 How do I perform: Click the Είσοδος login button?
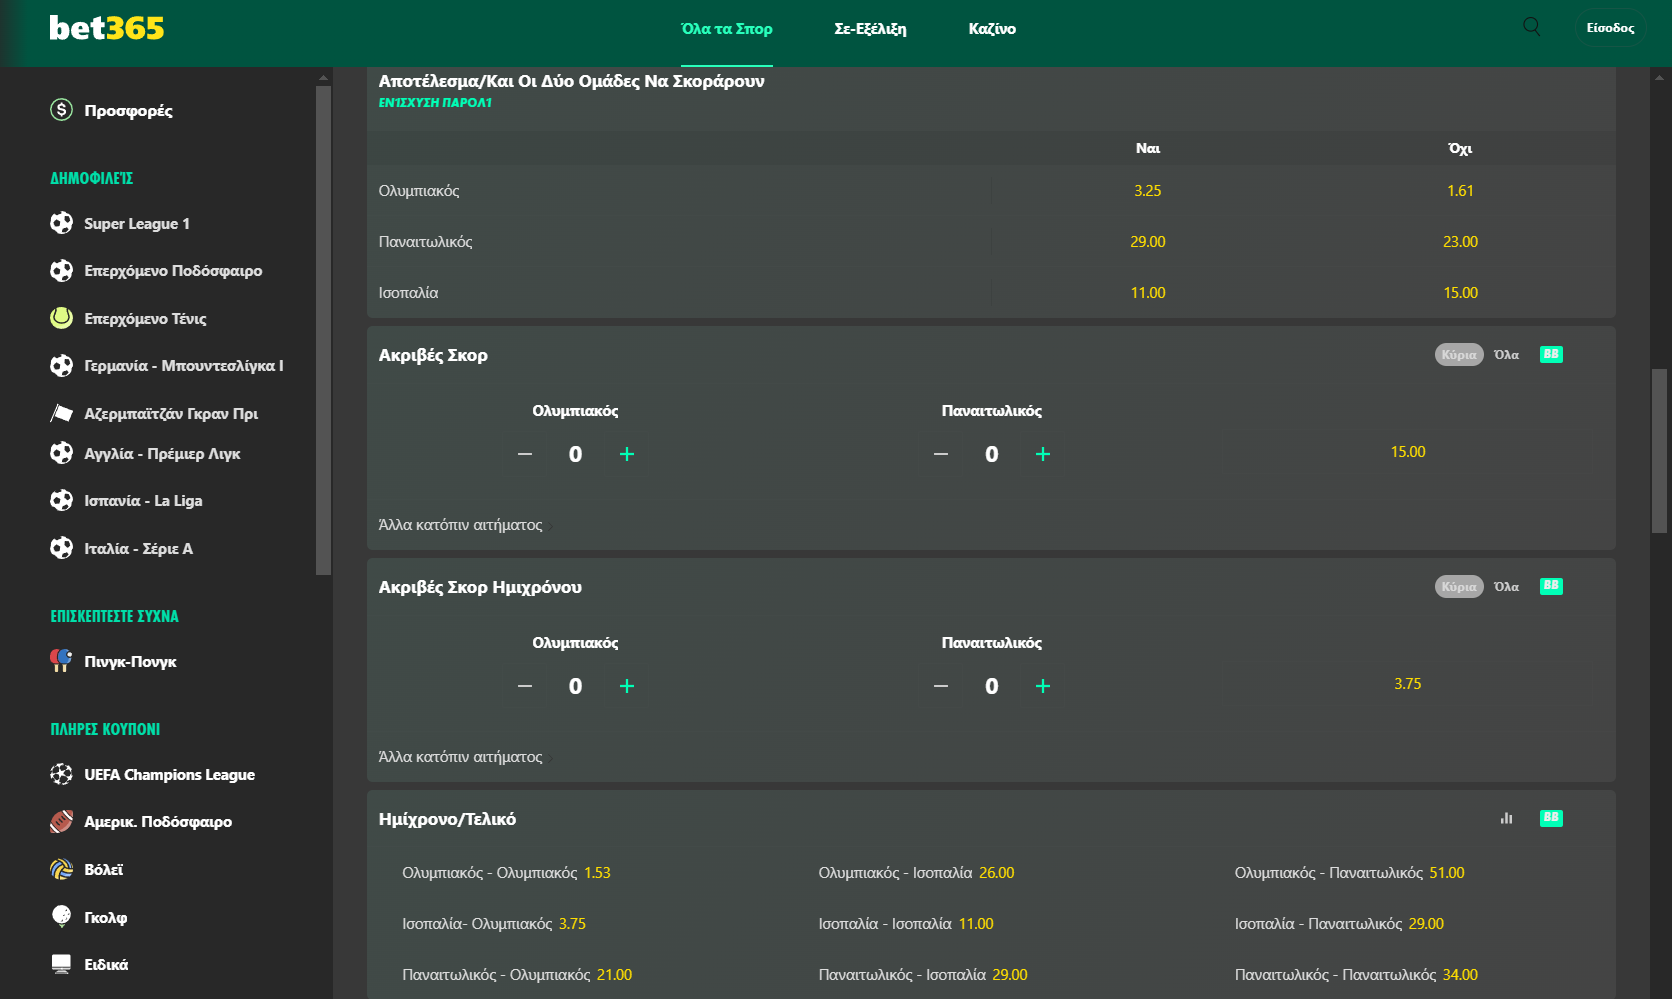coord(1610,28)
